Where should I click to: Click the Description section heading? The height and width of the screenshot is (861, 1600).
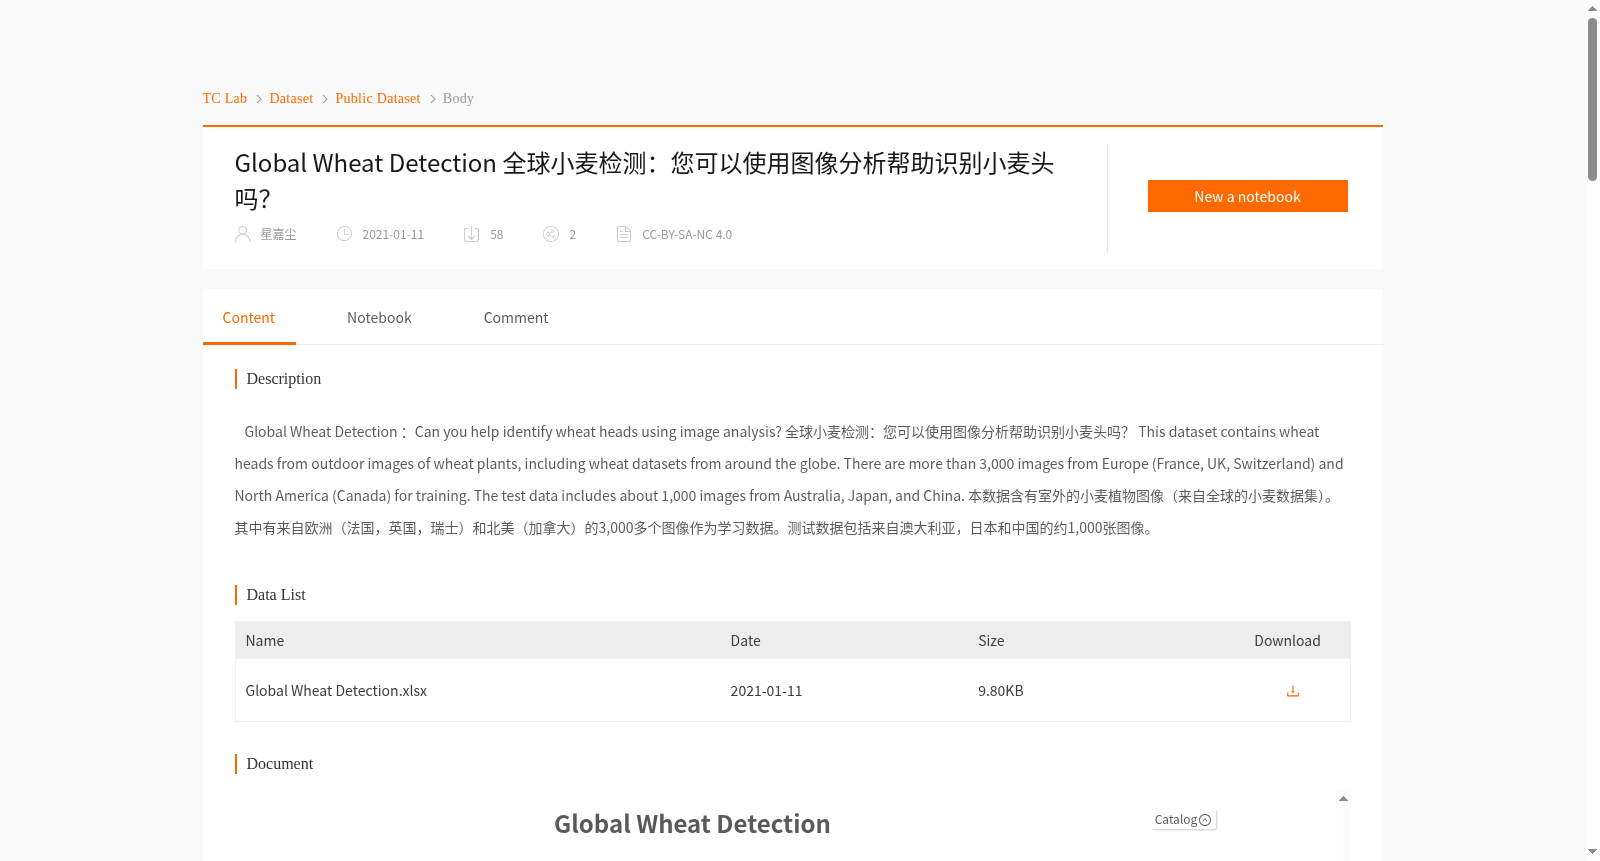[x=284, y=379]
